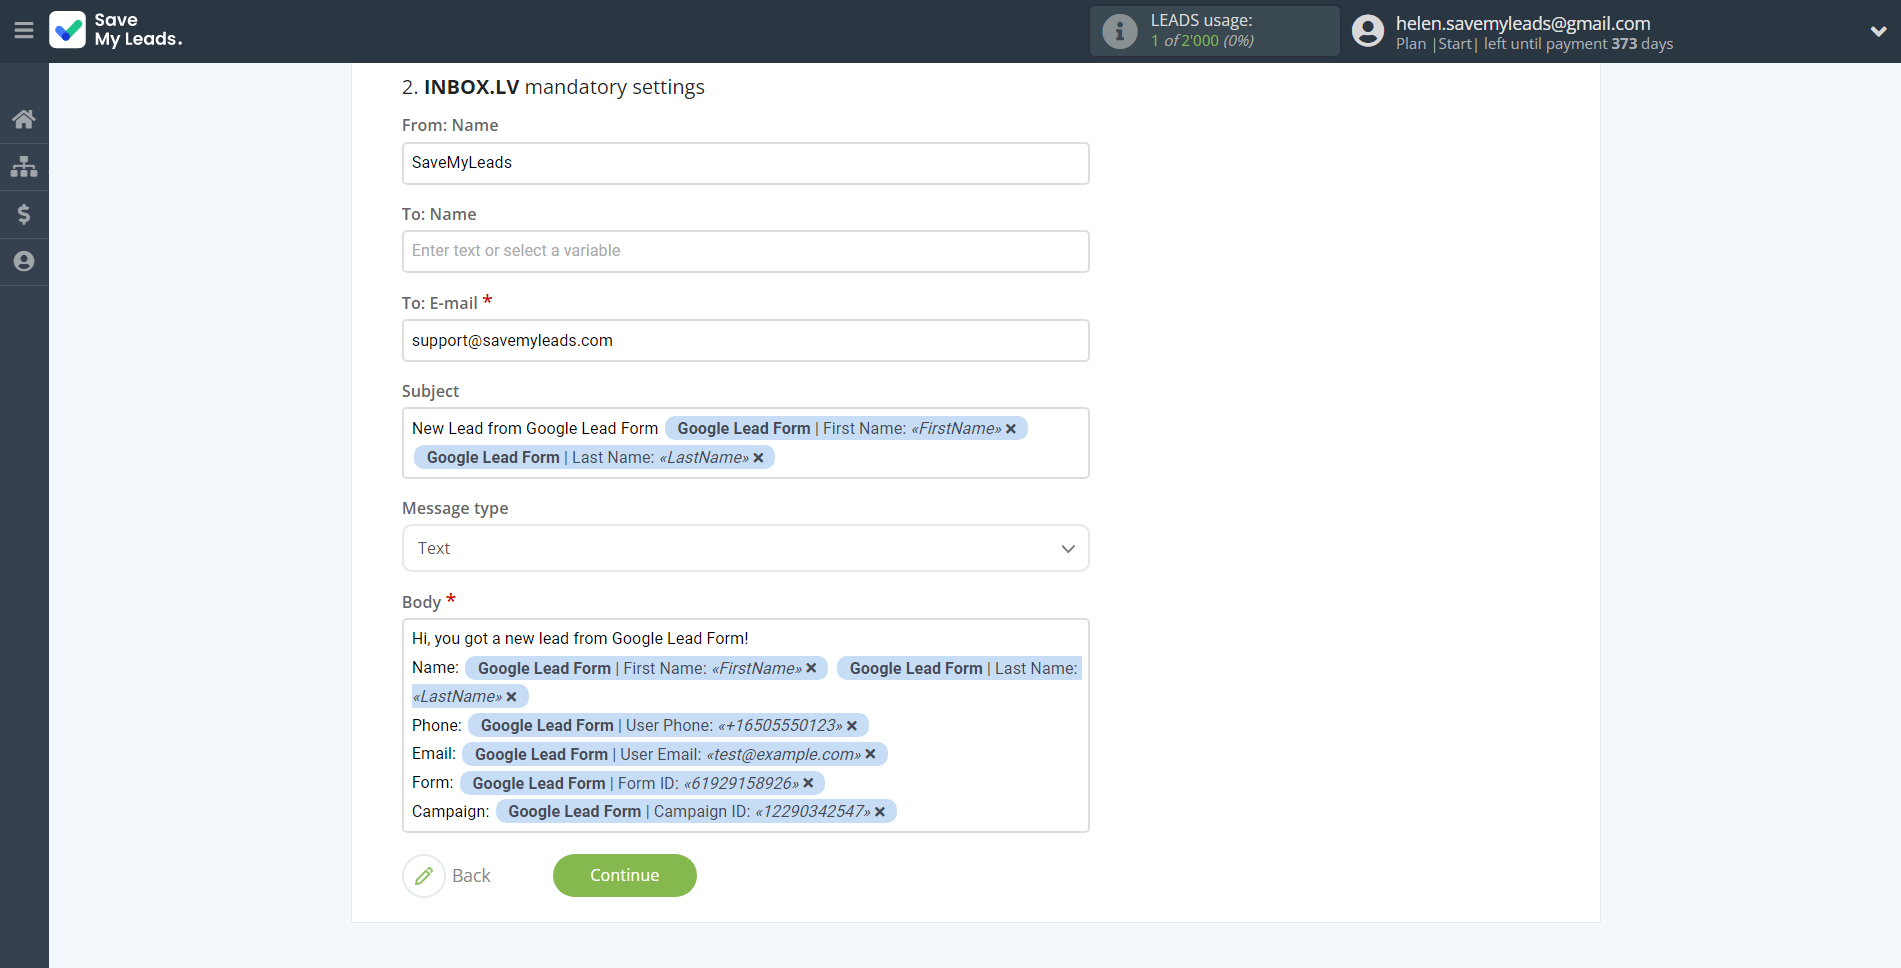Remove User Email variable from Body
This screenshot has width=1901, height=968.
(x=870, y=754)
